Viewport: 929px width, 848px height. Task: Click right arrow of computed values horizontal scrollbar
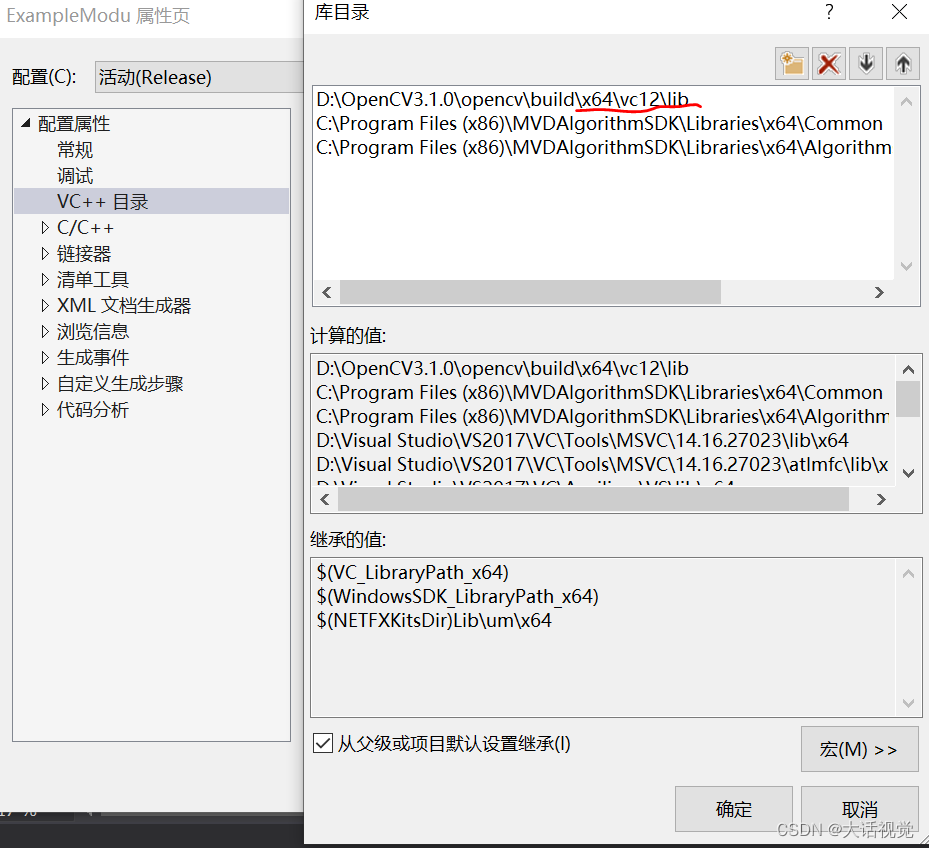pos(881,499)
